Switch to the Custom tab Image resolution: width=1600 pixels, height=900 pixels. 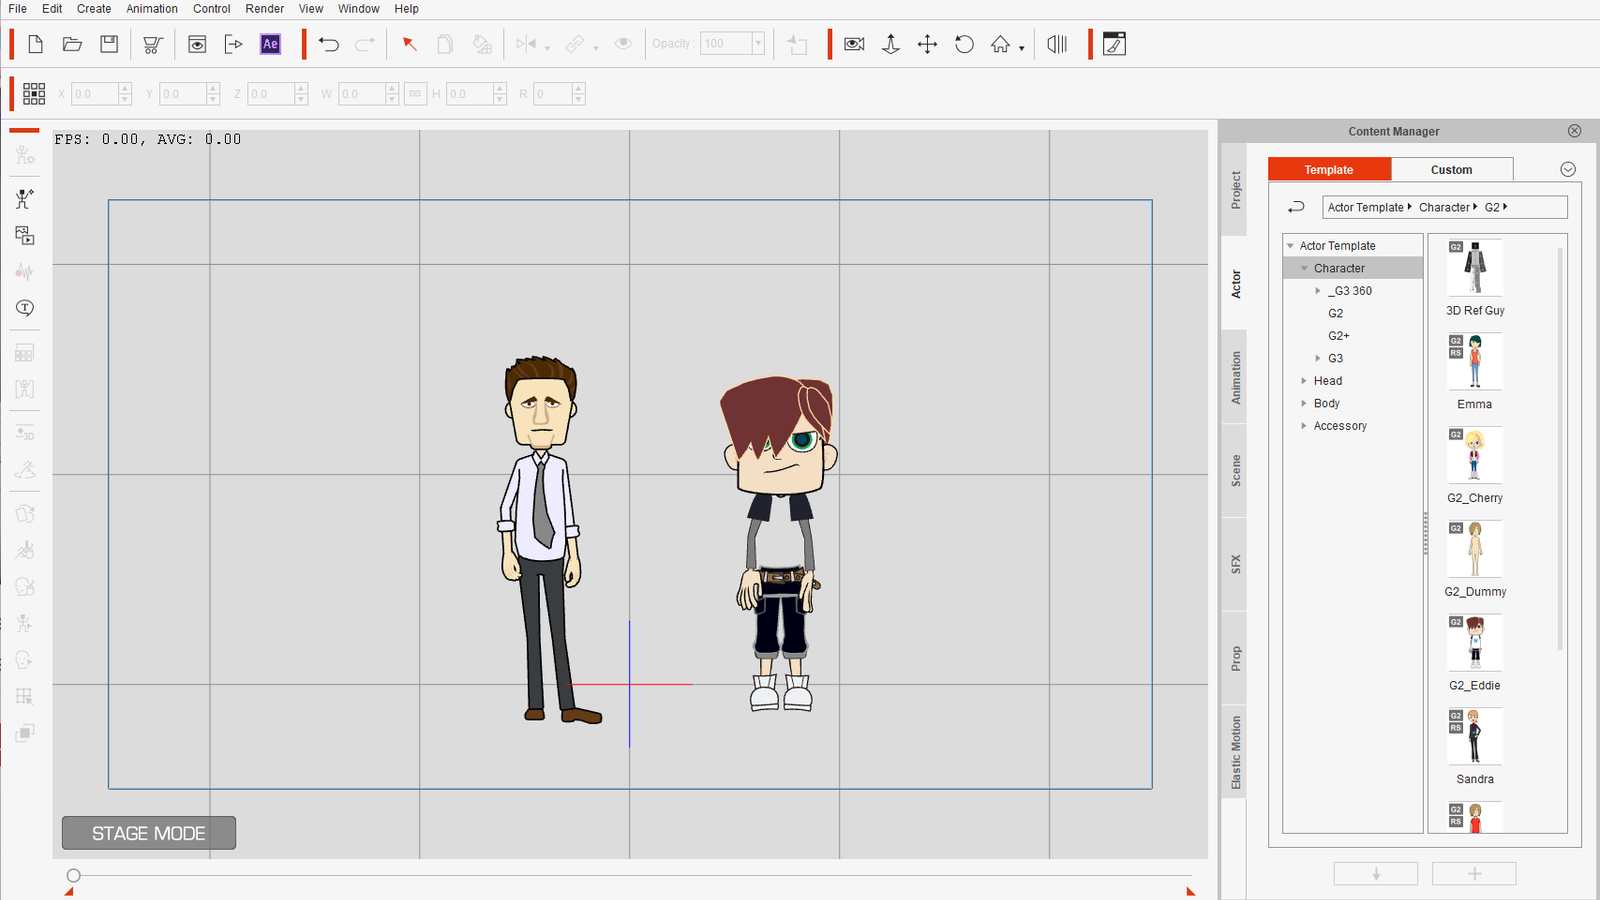pyautogui.click(x=1452, y=169)
